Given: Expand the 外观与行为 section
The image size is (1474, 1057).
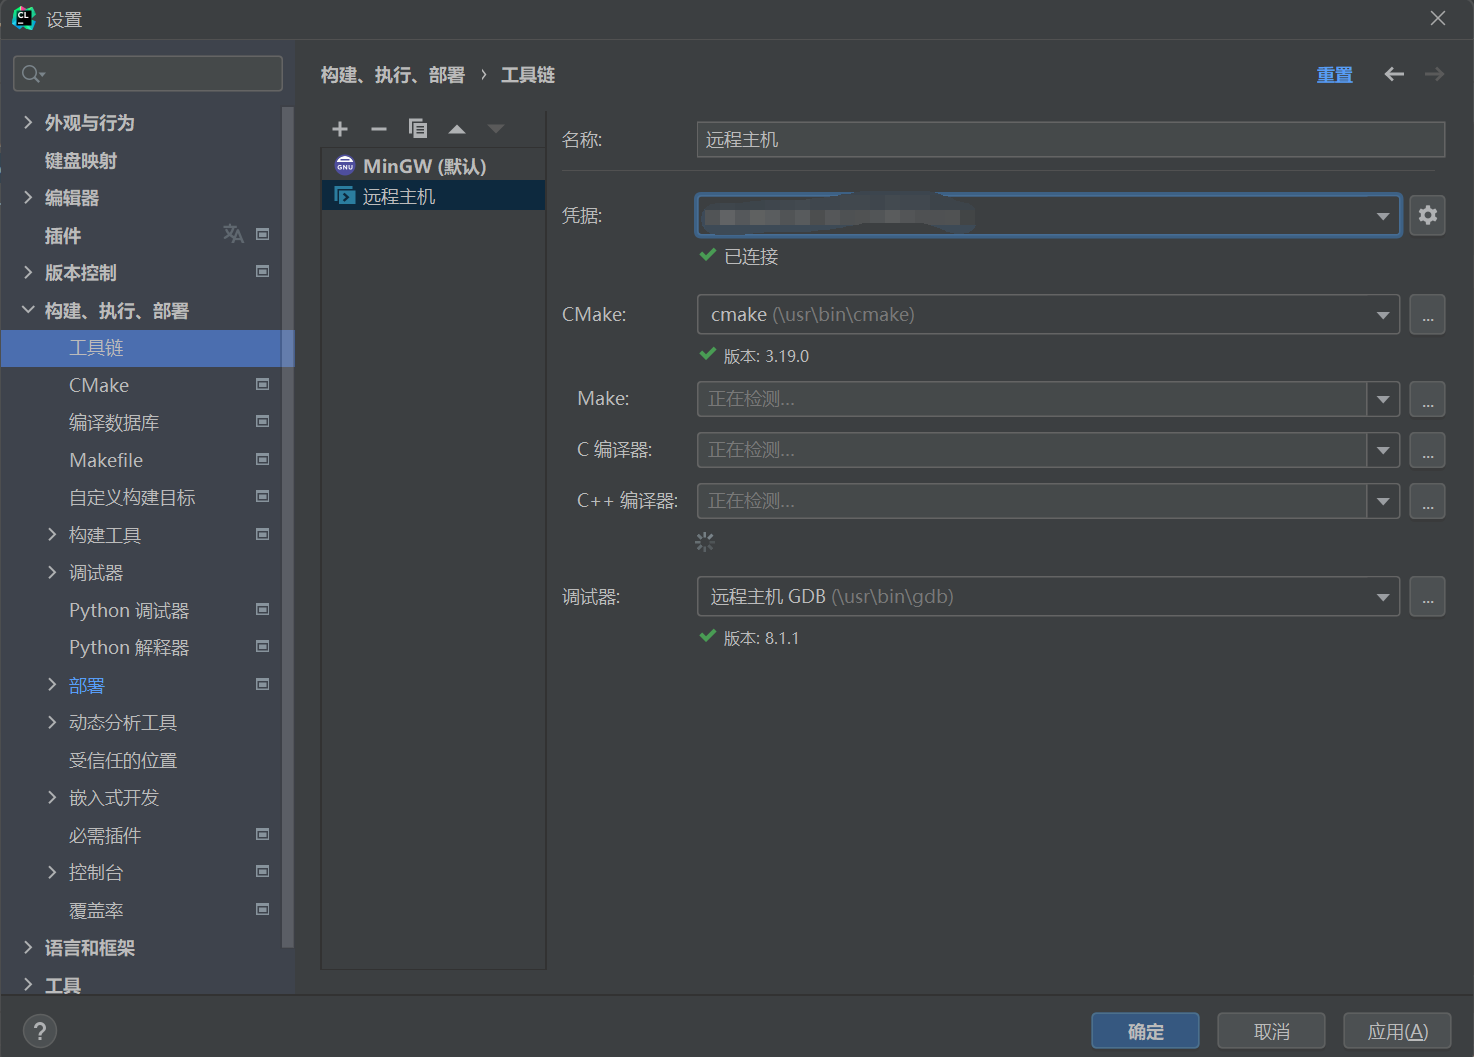Looking at the screenshot, I should [x=28, y=122].
